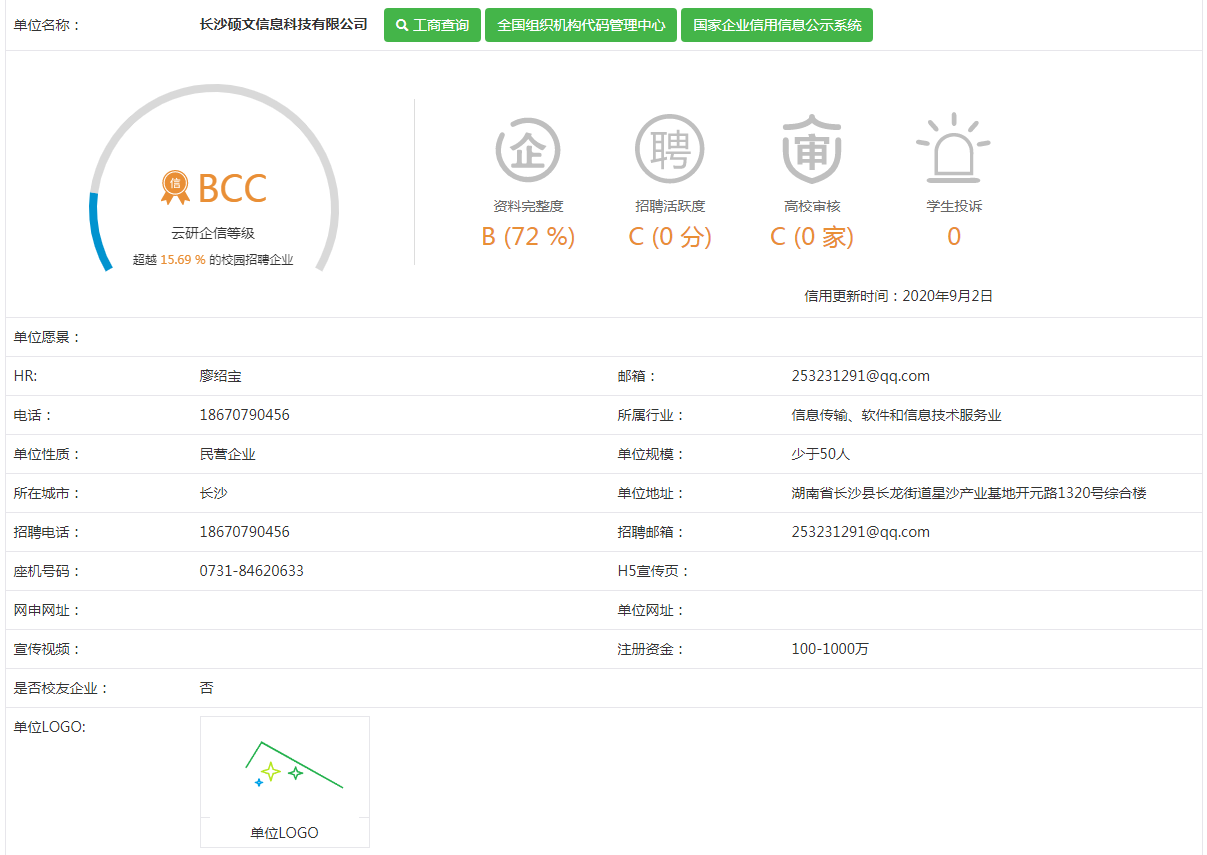Viewport: 1207px width, 855px height.
Task: Click the student complaints count 0
Action: point(953,237)
